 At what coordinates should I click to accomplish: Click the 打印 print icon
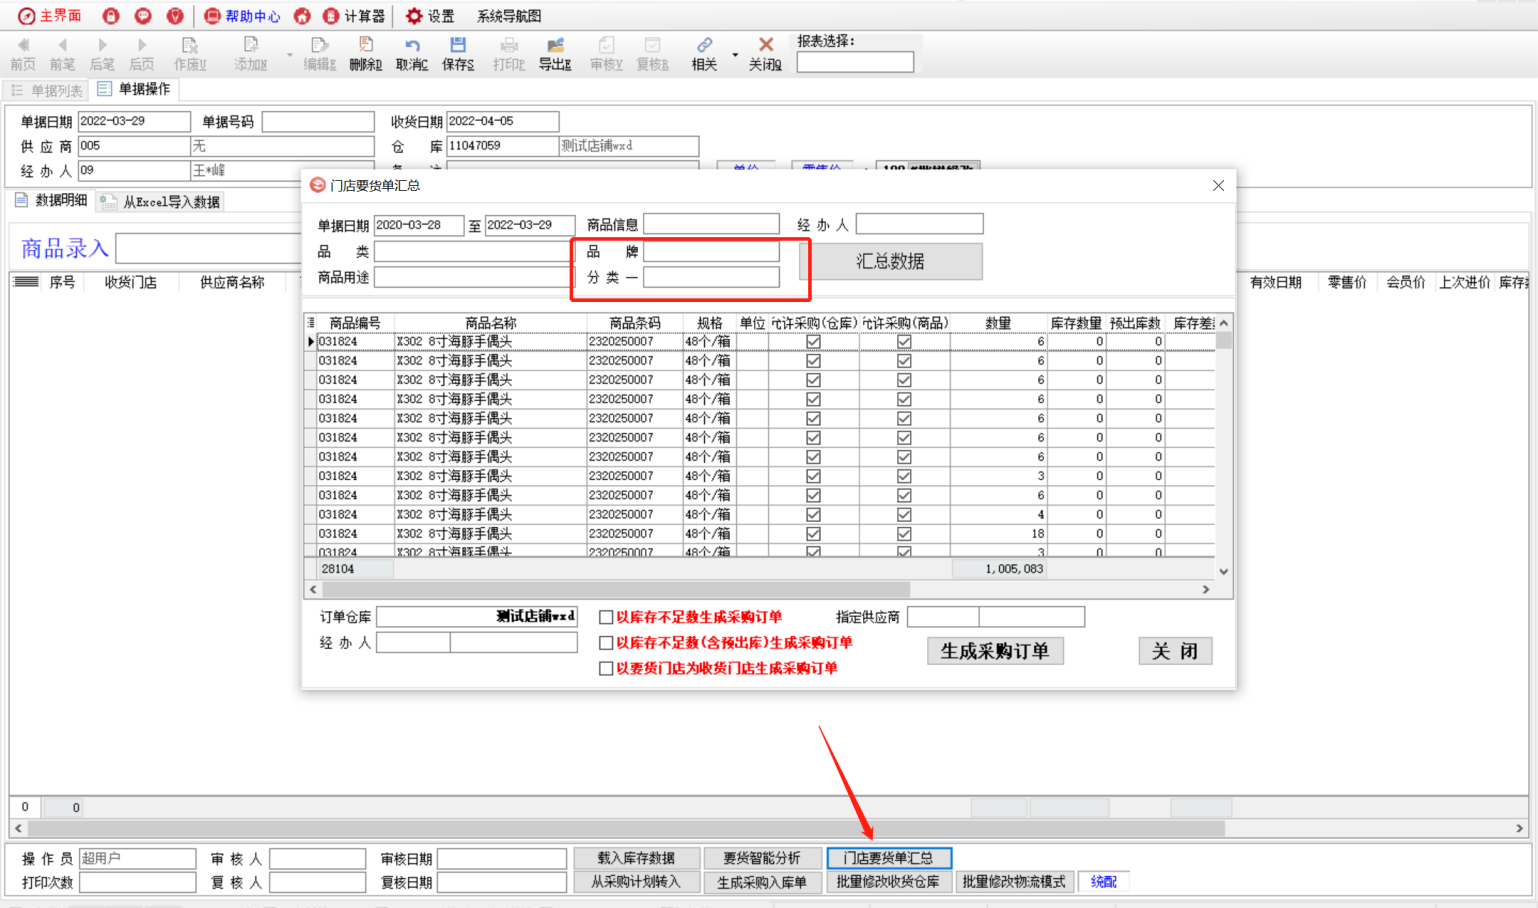point(509,45)
